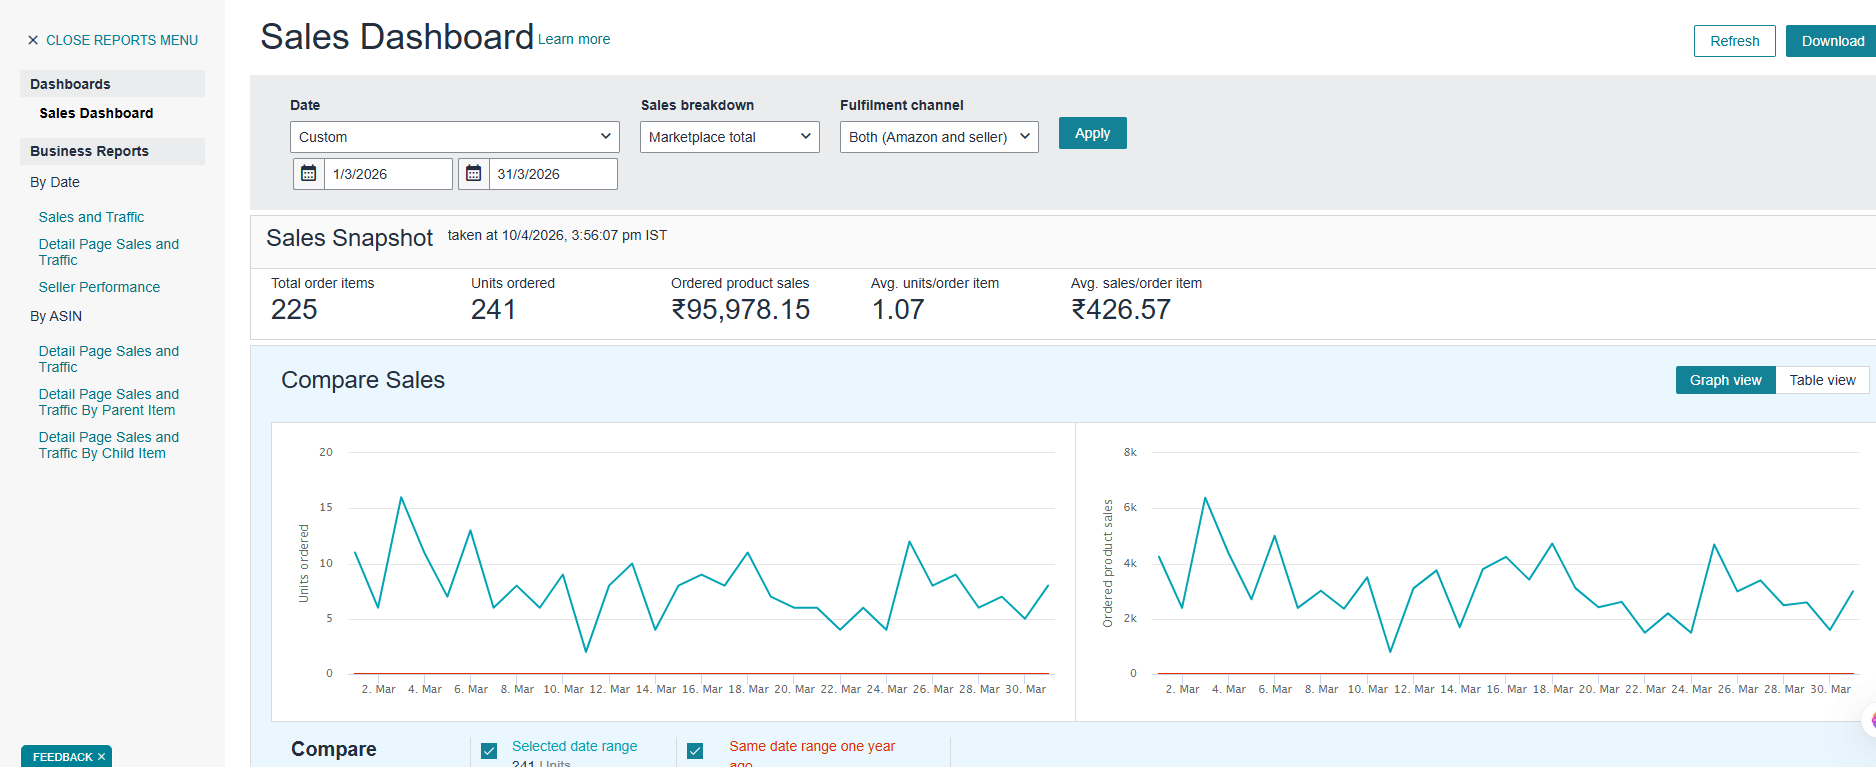The width and height of the screenshot is (1876, 767).
Task: Click the start date calendar icon
Action: (309, 174)
